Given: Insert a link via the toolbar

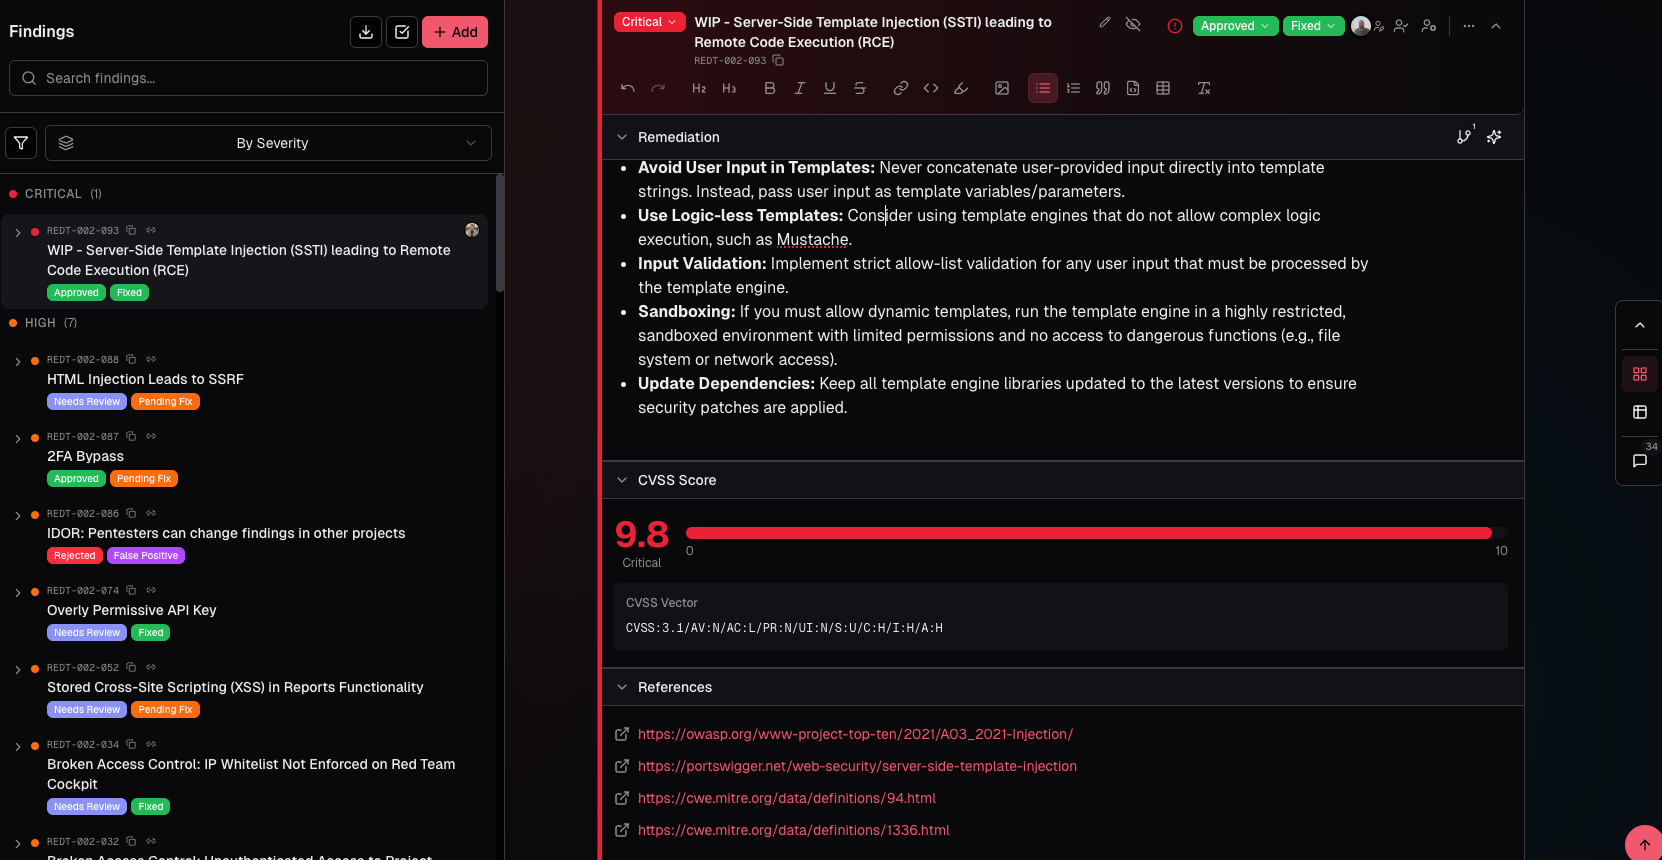Looking at the screenshot, I should click(x=900, y=88).
